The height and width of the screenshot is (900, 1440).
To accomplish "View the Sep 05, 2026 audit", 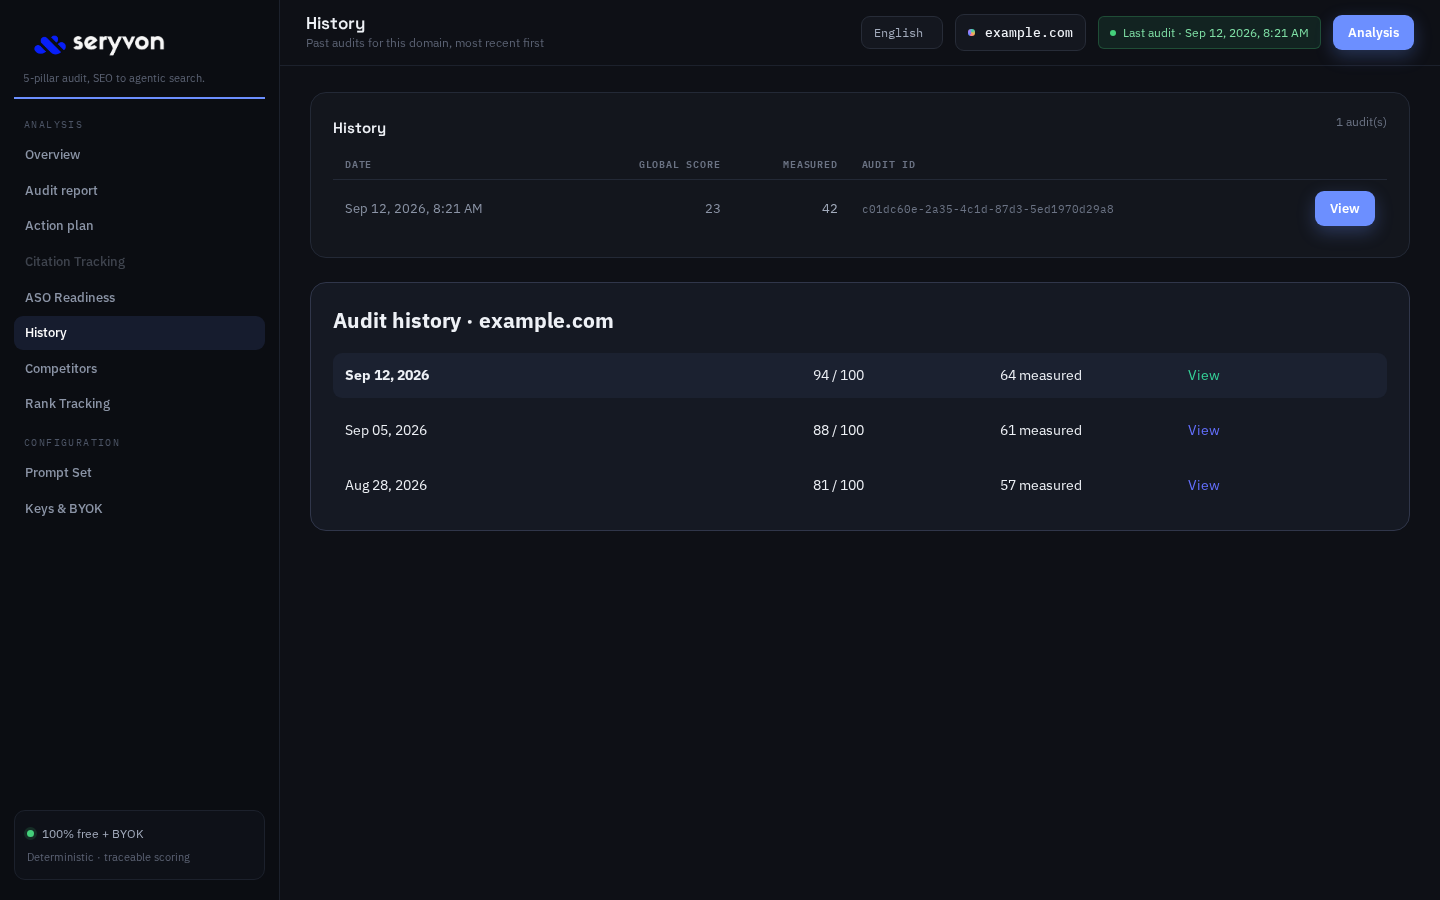I will 1203,431.
